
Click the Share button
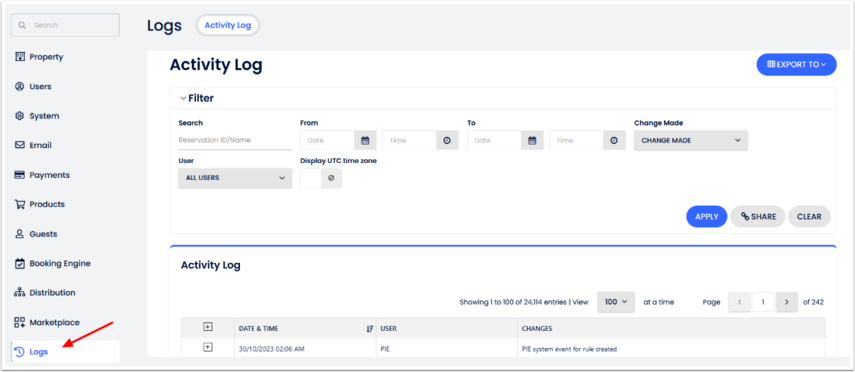(758, 217)
